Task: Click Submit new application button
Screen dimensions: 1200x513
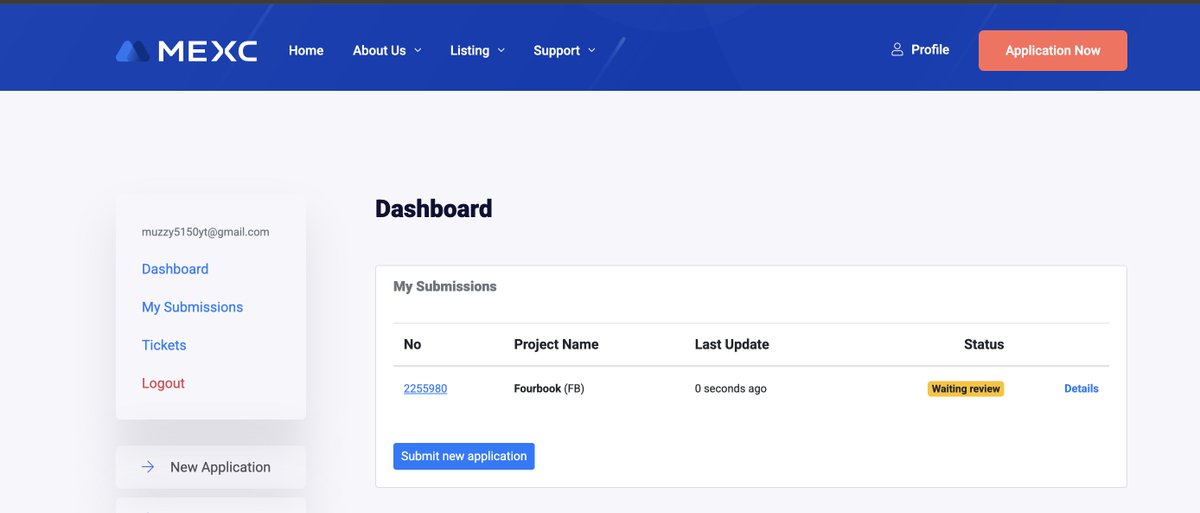Action: pyautogui.click(x=464, y=456)
